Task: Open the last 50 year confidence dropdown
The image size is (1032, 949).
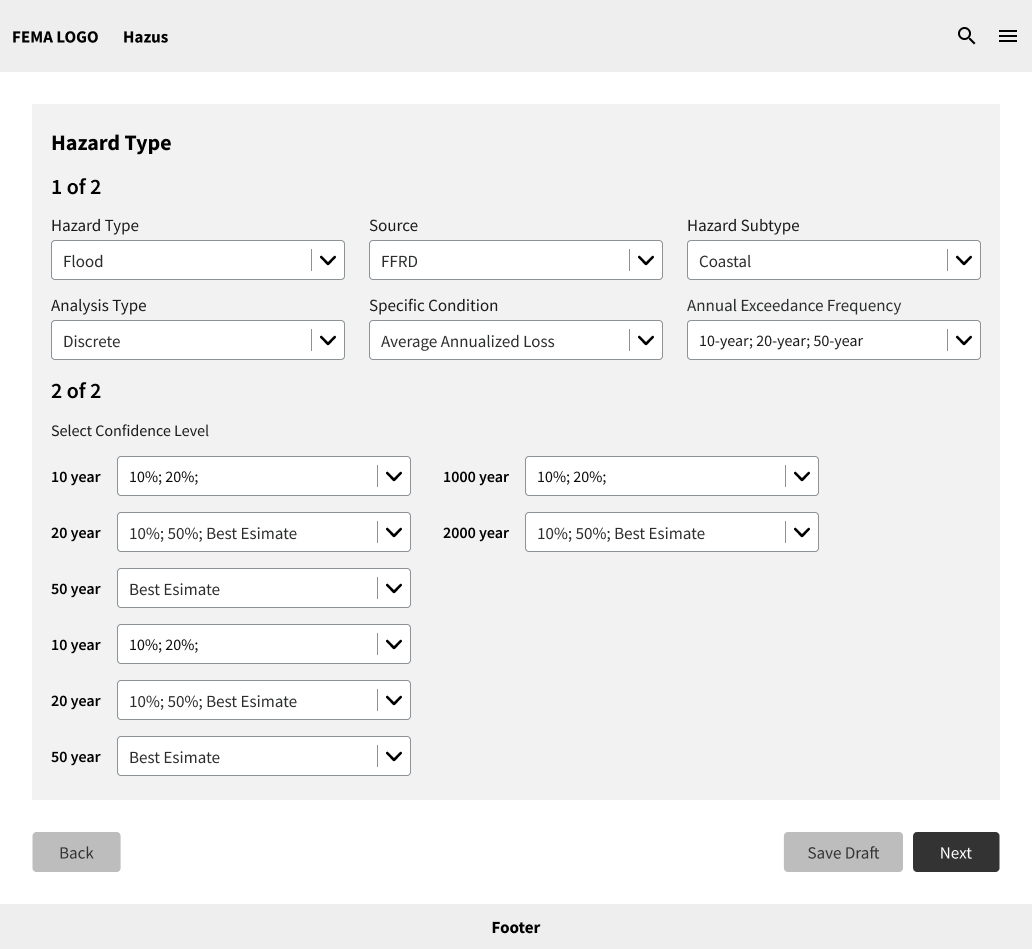Action: pyautogui.click(x=264, y=757)
